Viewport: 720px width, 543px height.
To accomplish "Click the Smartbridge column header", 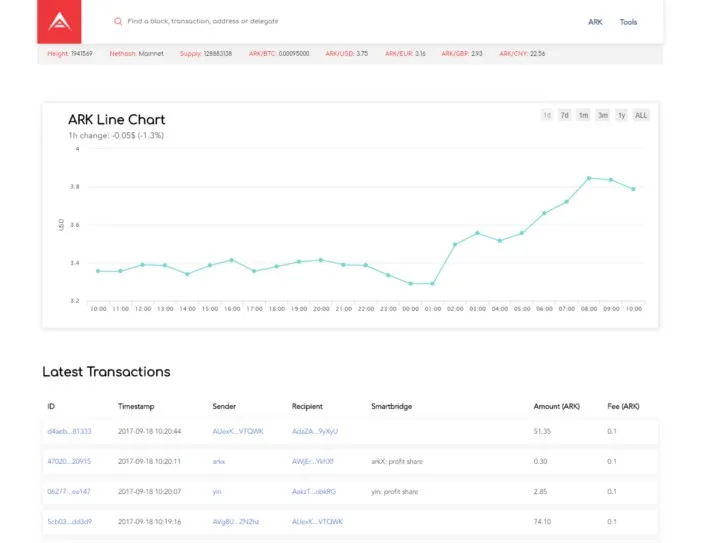I will tap(392, 406).
